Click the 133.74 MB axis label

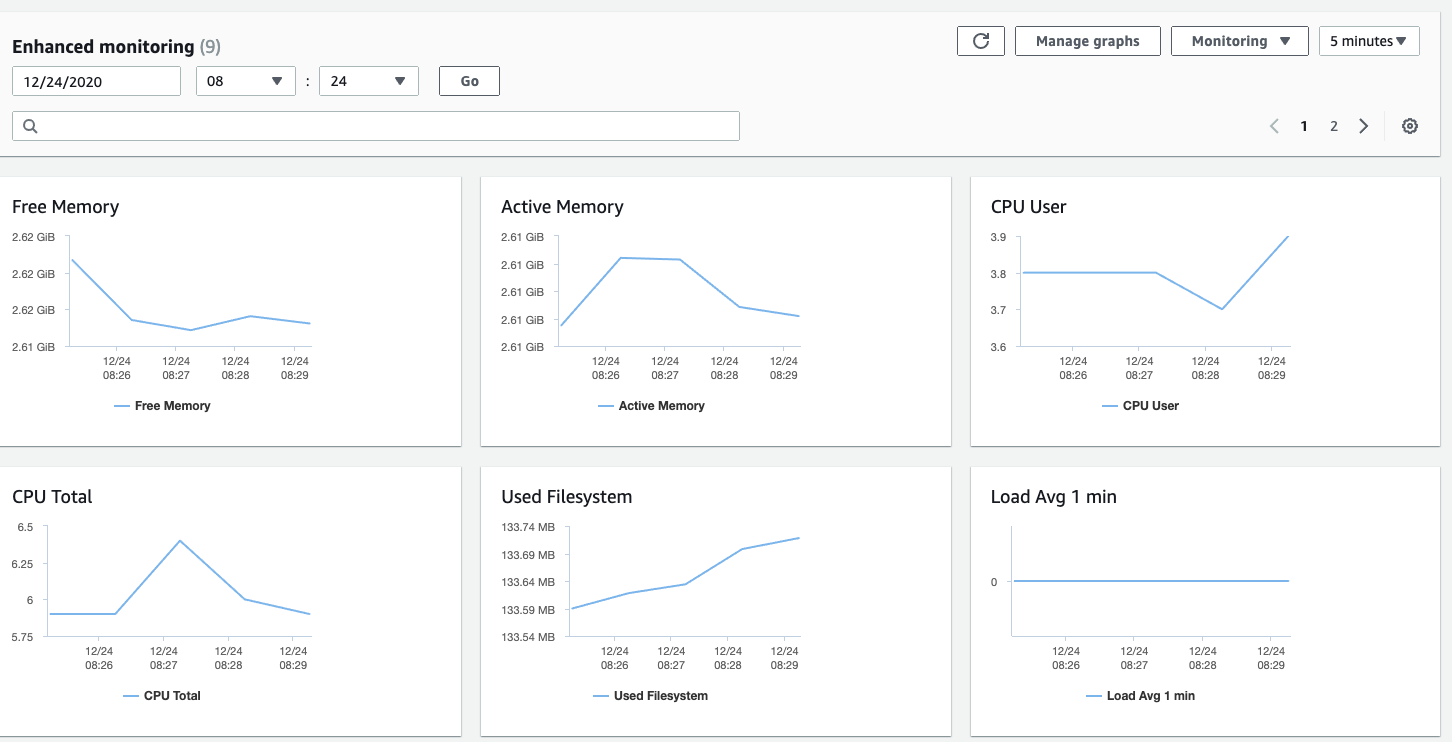tap(528, 527)
